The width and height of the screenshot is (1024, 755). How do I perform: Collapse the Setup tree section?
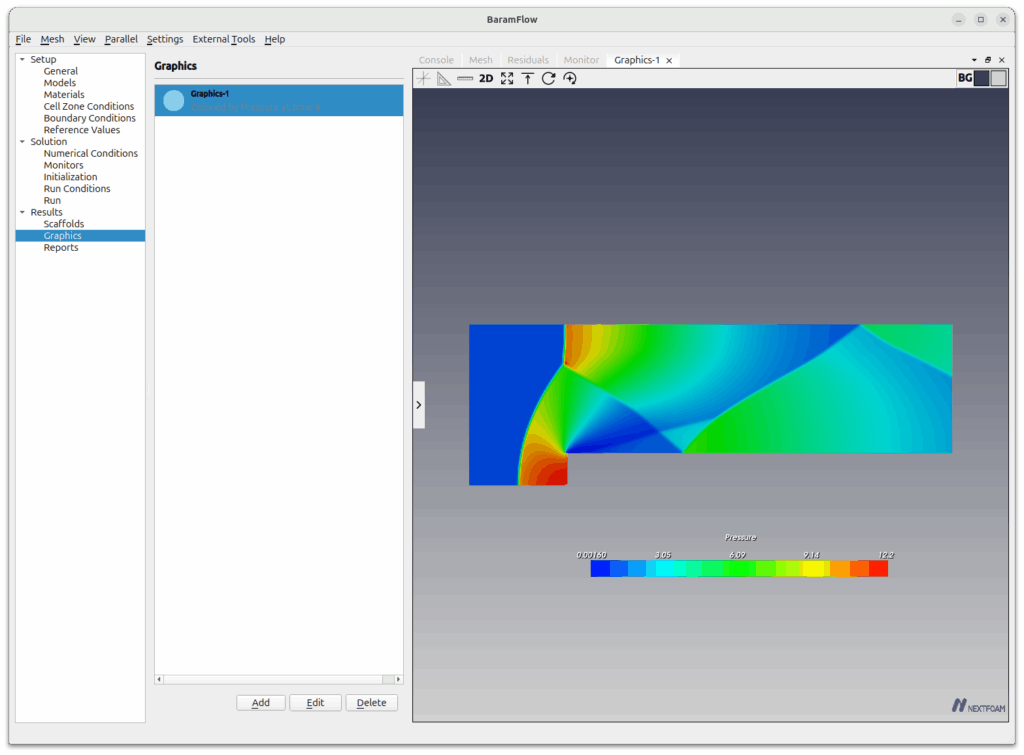coord(22,59)
